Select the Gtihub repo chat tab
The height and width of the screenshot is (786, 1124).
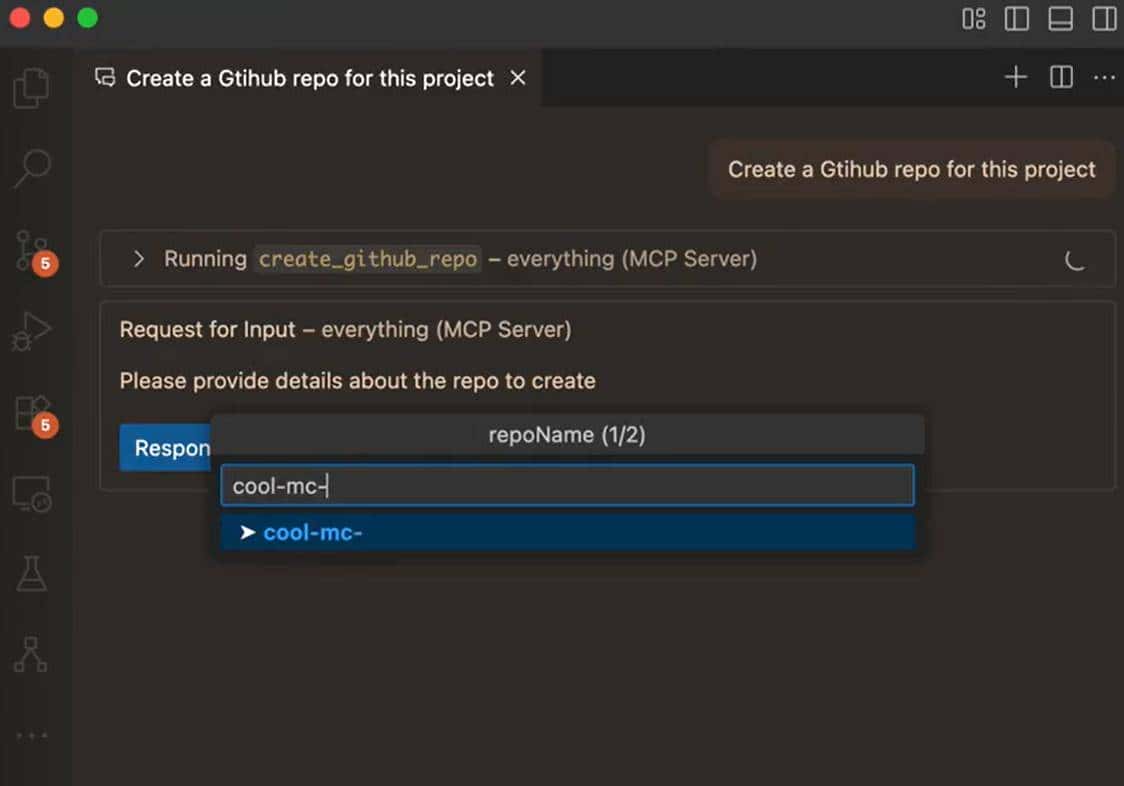tap(300, 78)
